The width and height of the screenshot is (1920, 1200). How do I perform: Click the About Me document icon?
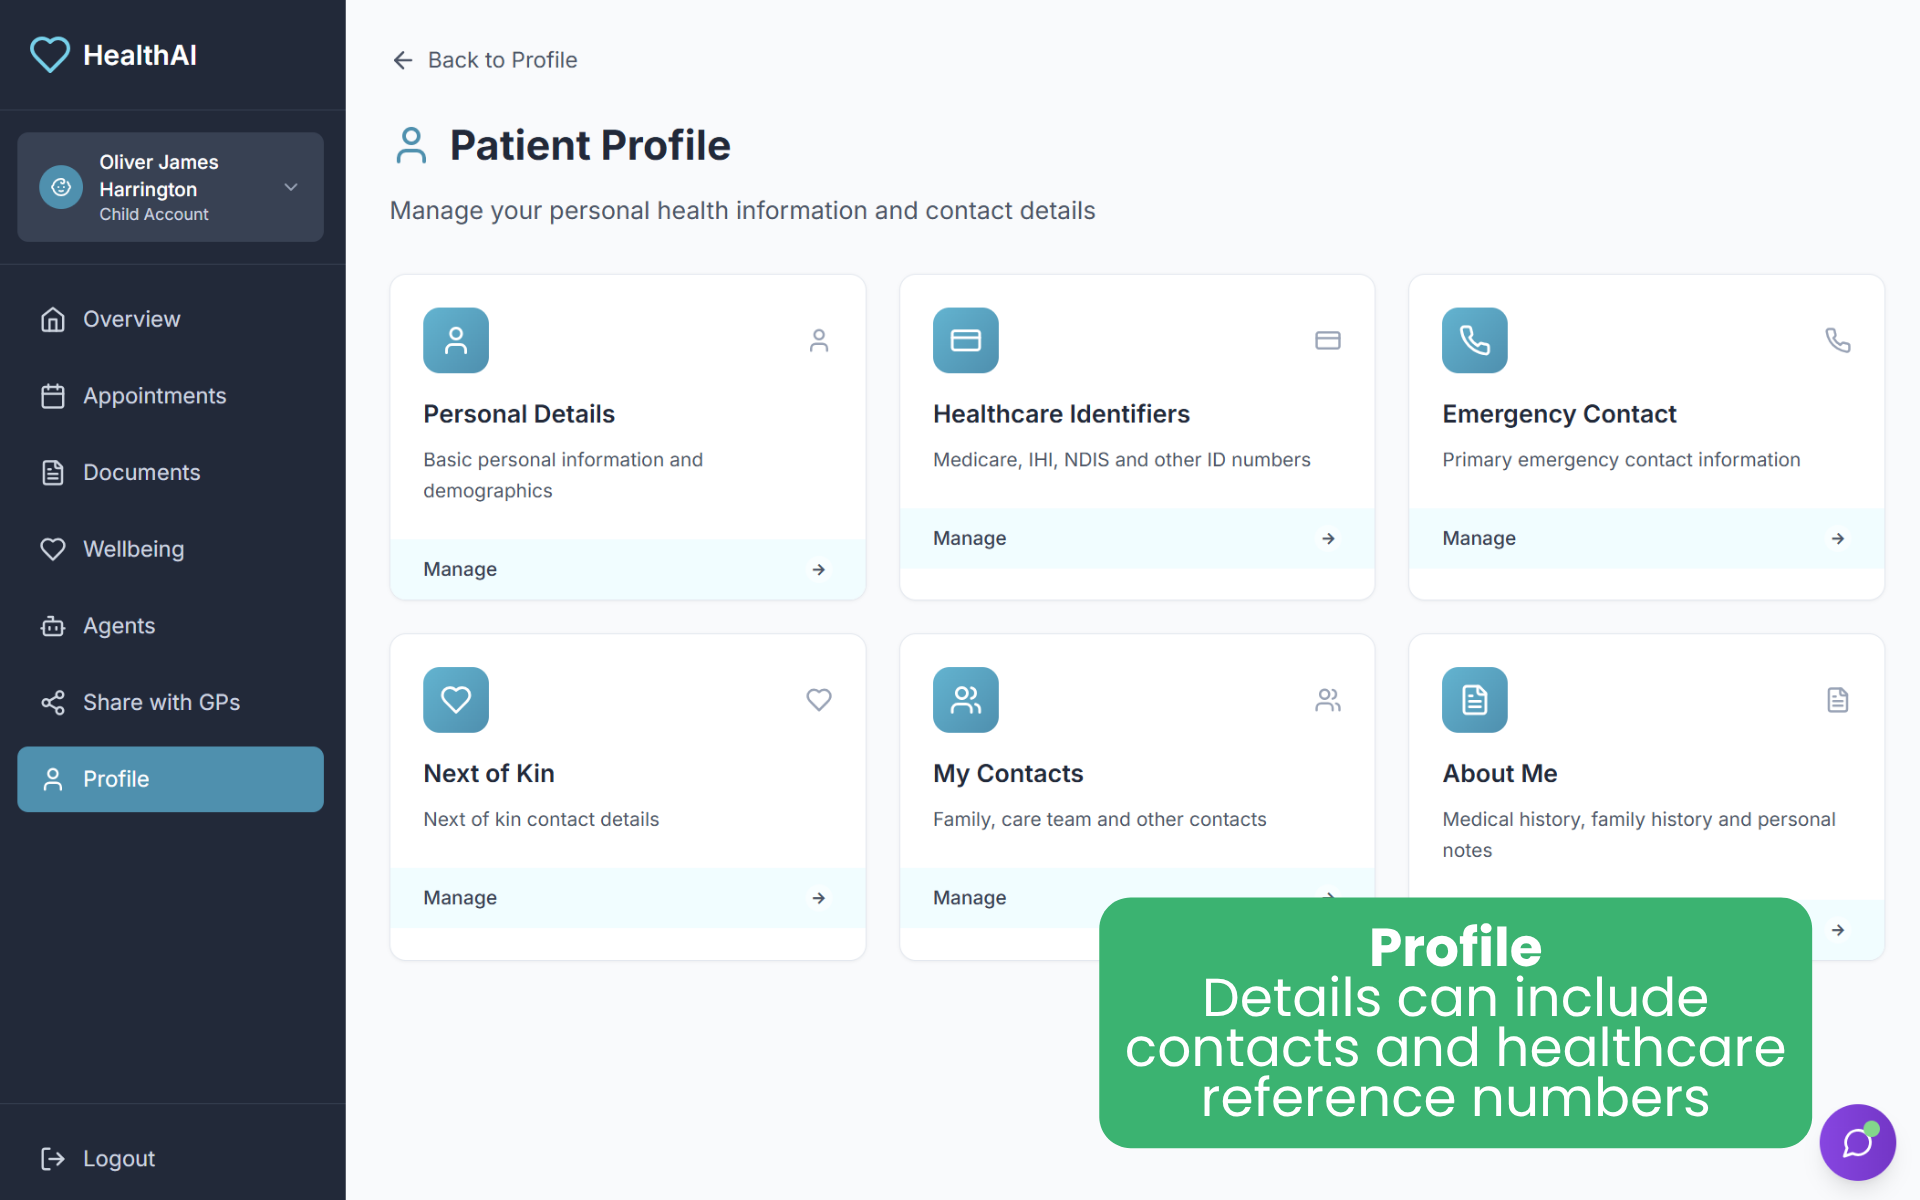point(1474,700)
